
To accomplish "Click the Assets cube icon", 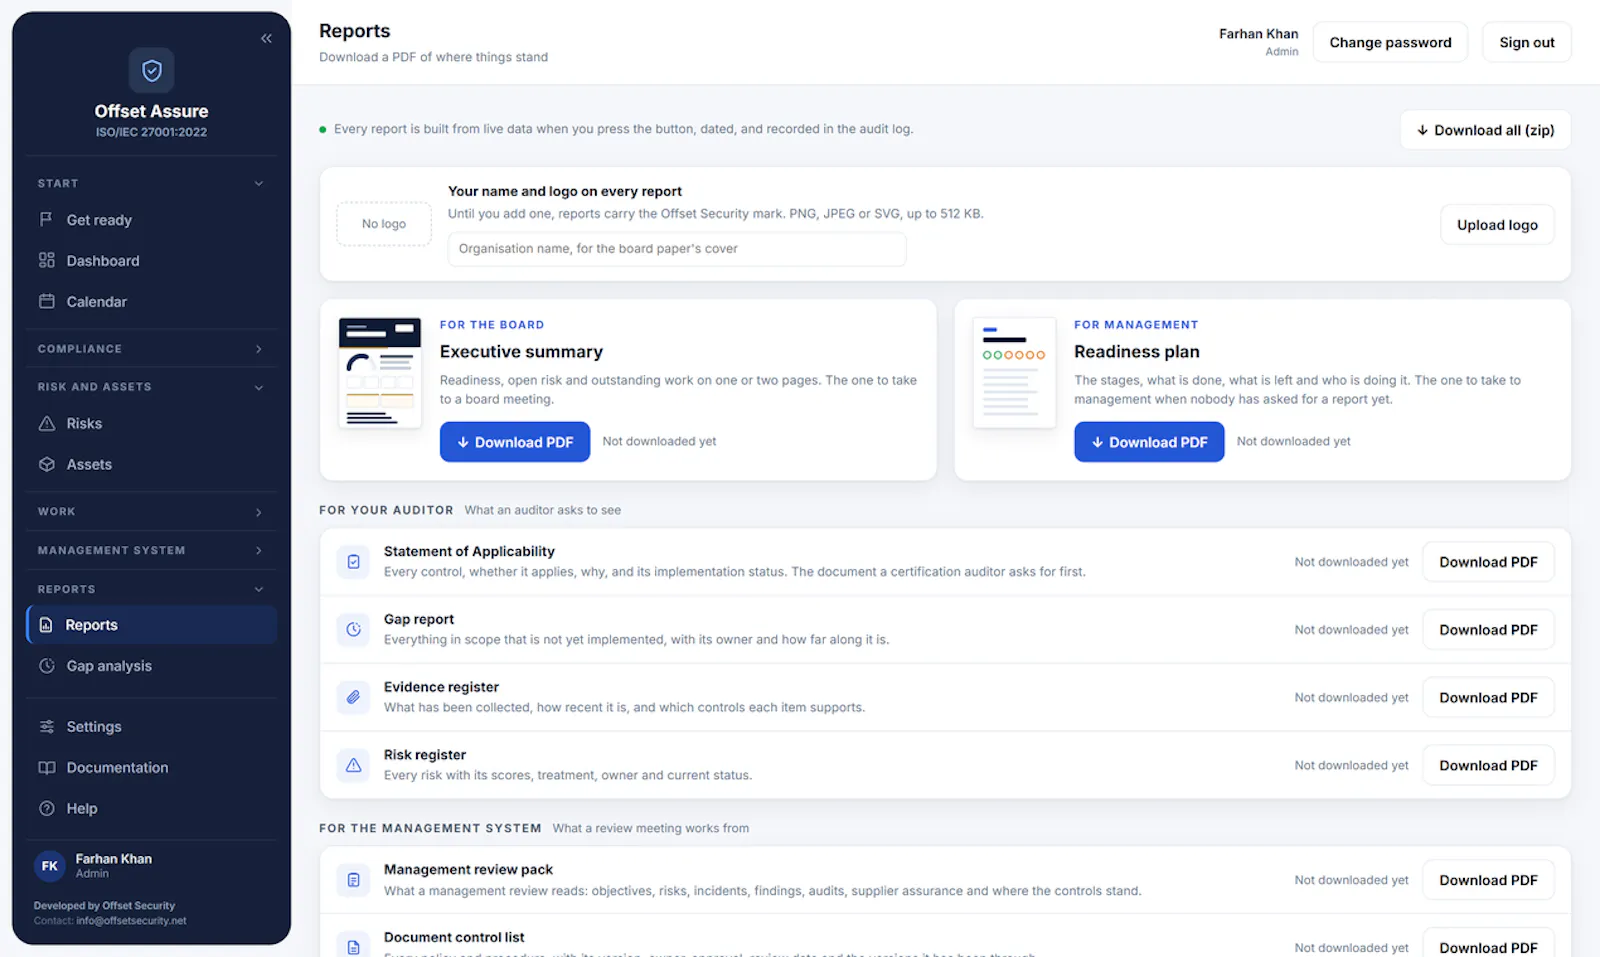I will point(46,464).
